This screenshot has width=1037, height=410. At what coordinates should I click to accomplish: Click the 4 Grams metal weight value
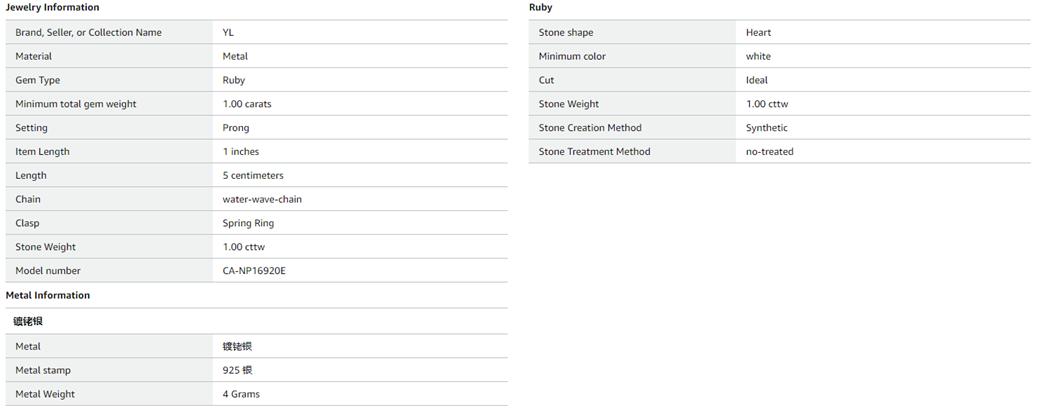tap(241, 394)
